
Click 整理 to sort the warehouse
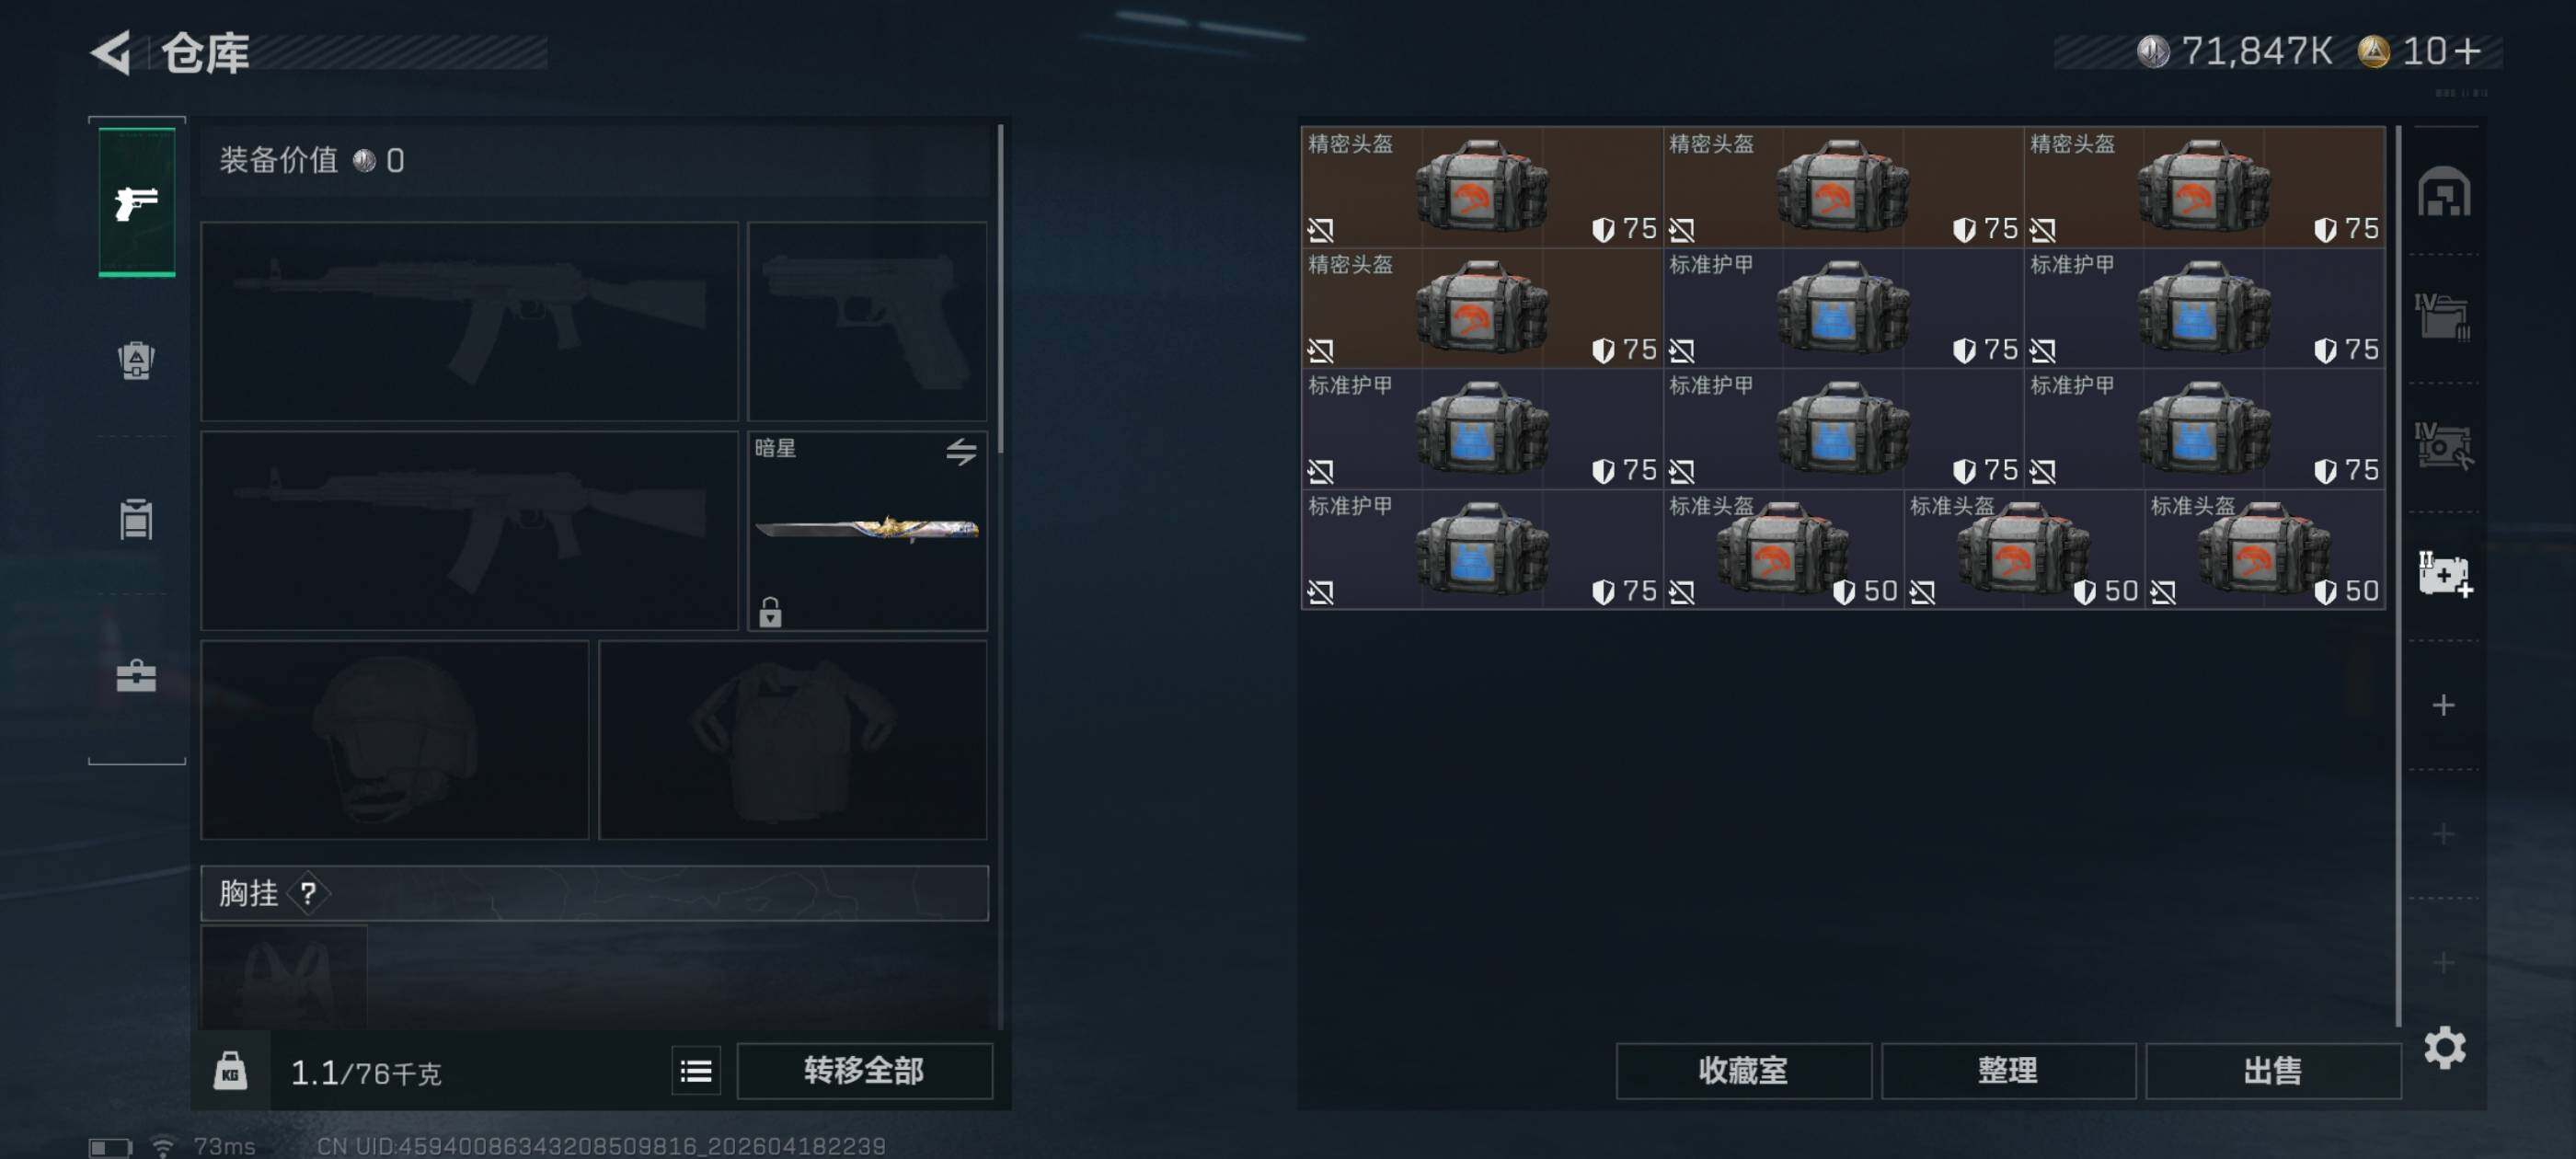pos(2008,1071)
